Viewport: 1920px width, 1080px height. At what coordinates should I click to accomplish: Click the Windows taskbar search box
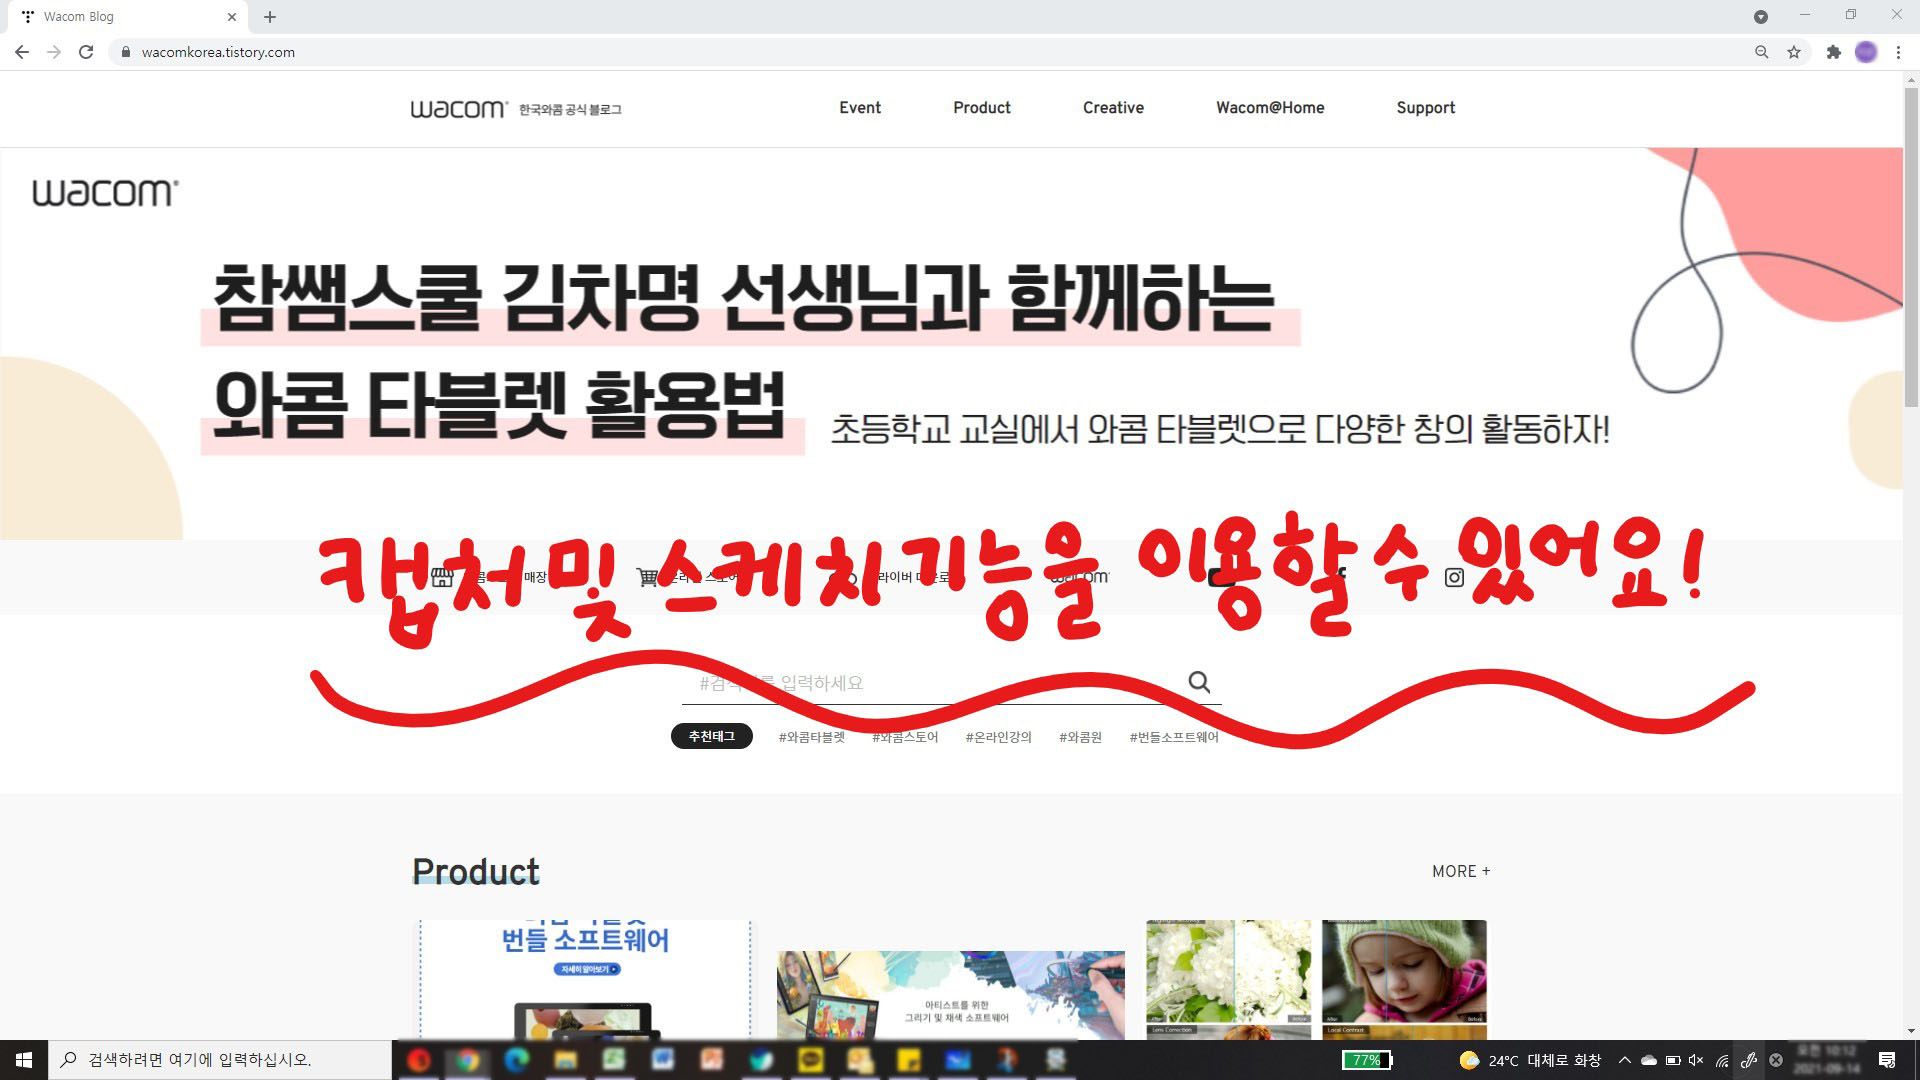pos(220,1060)
